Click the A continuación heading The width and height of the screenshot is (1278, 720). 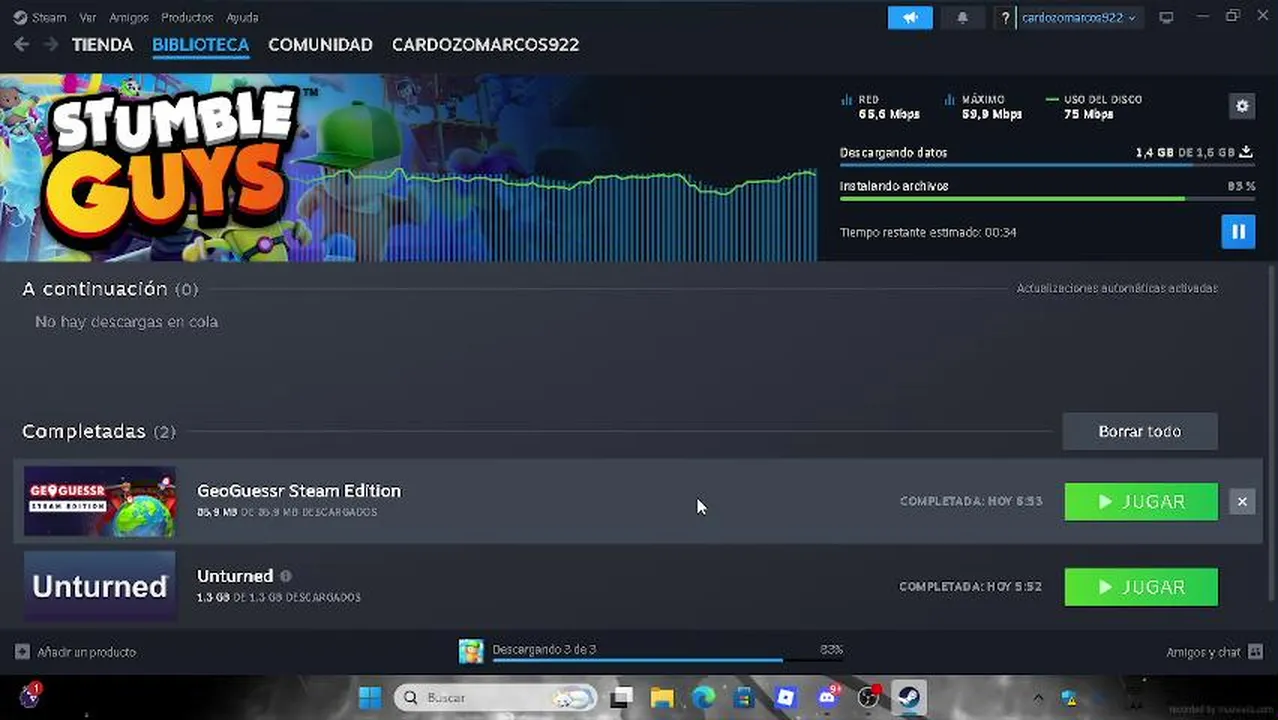[95, 288]
